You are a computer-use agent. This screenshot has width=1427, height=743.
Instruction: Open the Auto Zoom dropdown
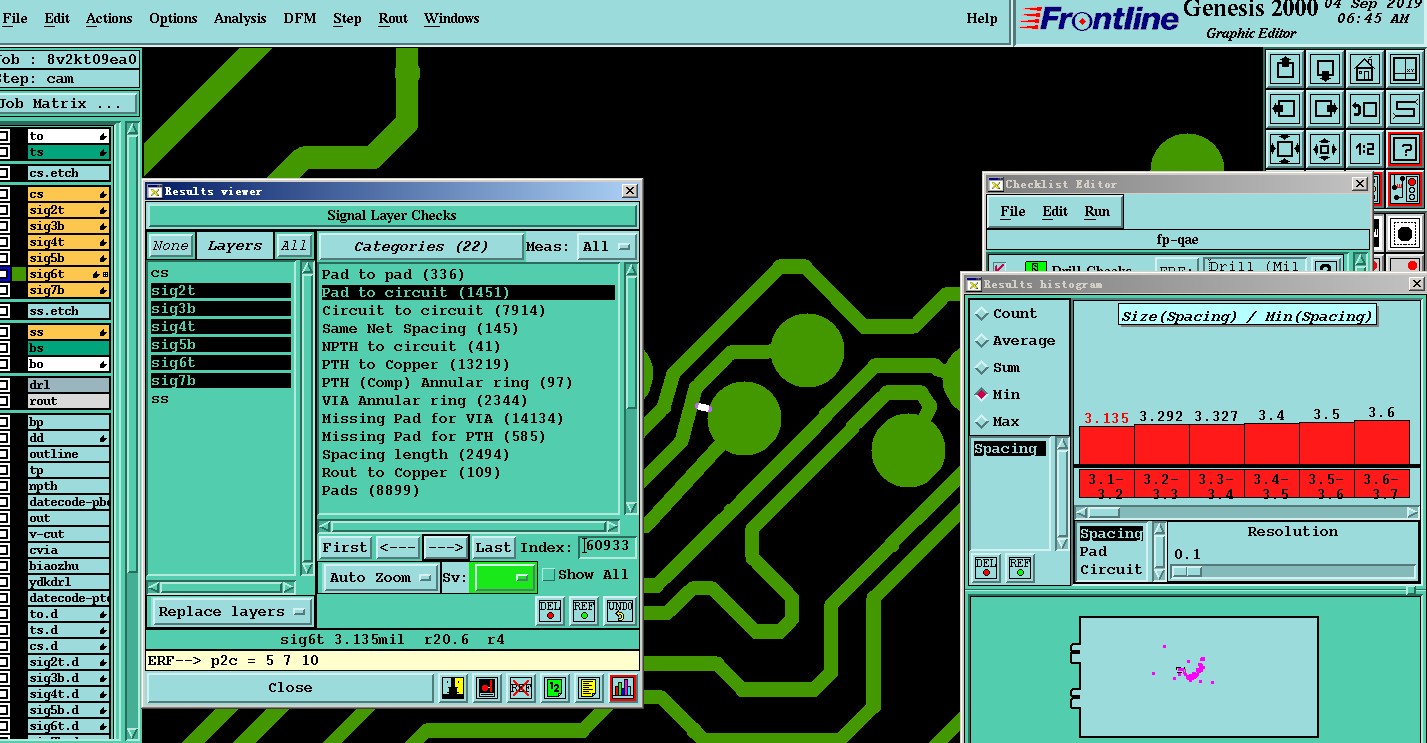381,578
